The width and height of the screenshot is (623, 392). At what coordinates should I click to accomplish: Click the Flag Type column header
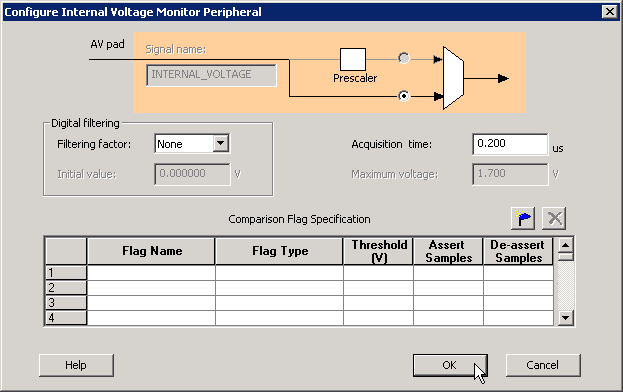click(279, 251)
